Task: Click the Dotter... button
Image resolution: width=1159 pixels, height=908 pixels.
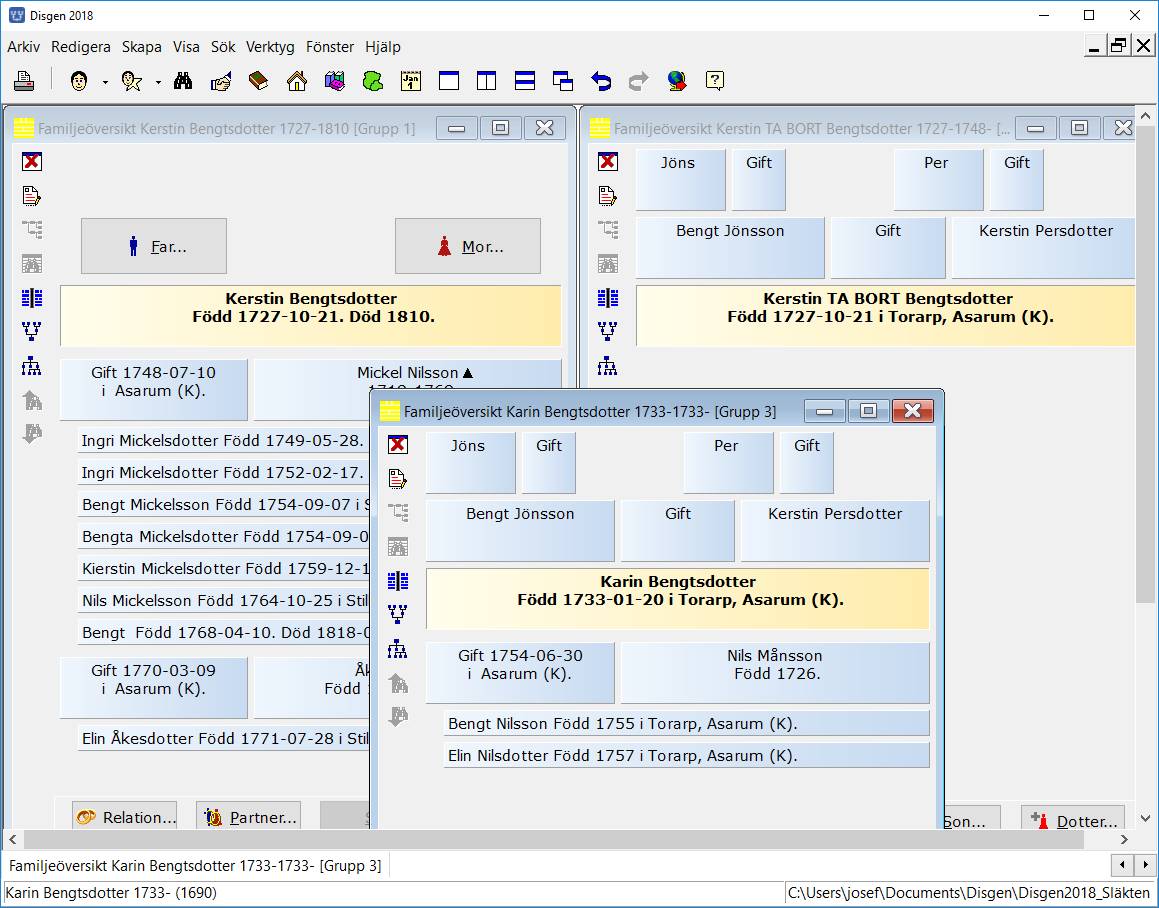Action: click(x=1073, y=819)
